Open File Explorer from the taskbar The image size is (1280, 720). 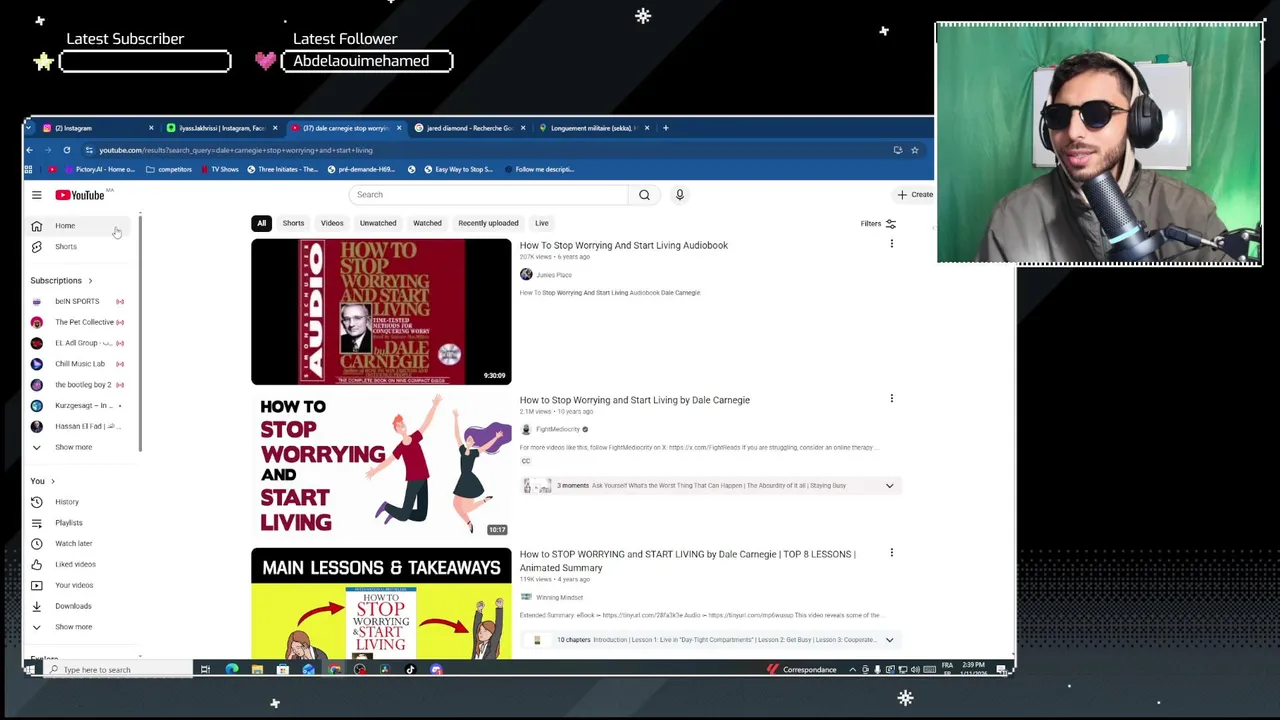pyautogui.click(x=257, y=670)
